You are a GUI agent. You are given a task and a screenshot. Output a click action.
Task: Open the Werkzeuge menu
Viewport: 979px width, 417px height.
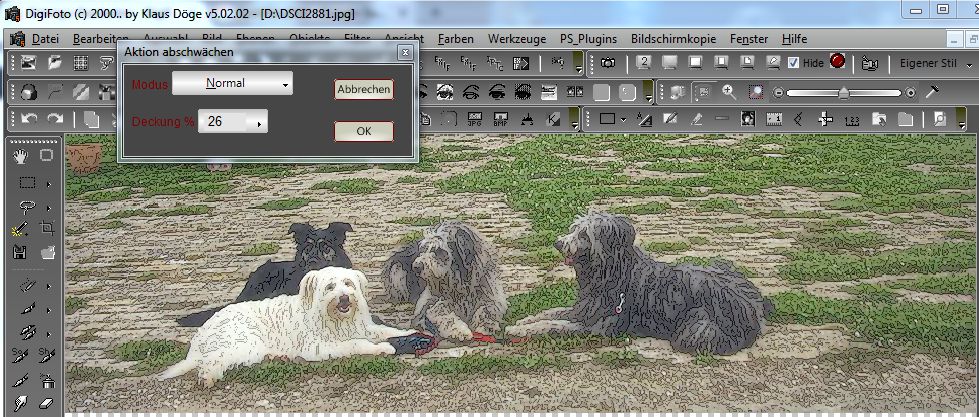click(517, 39)
